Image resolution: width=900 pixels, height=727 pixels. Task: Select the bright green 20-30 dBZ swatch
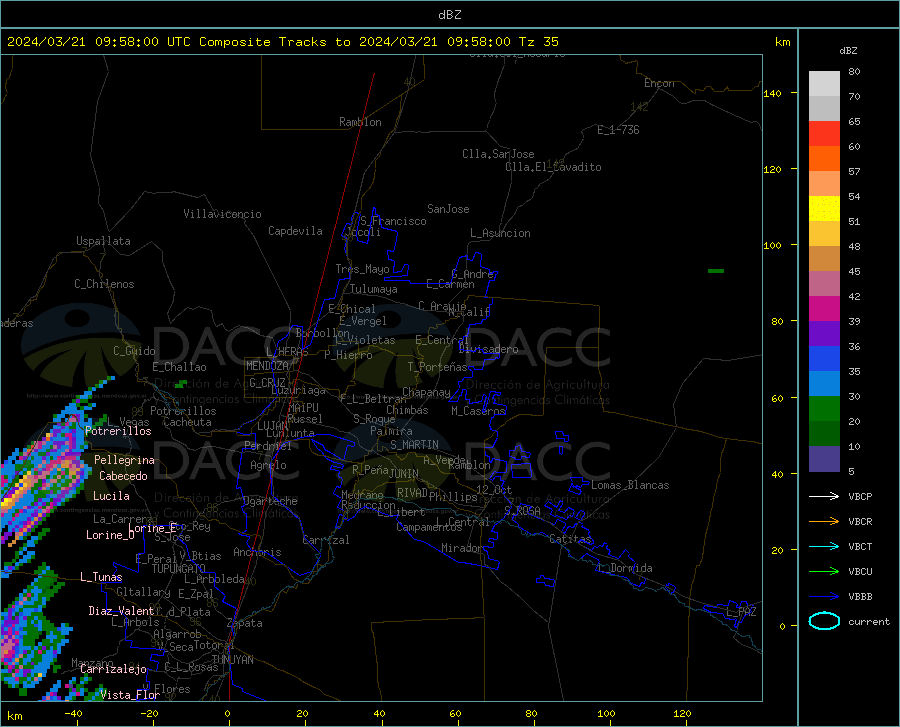[824, 409]
